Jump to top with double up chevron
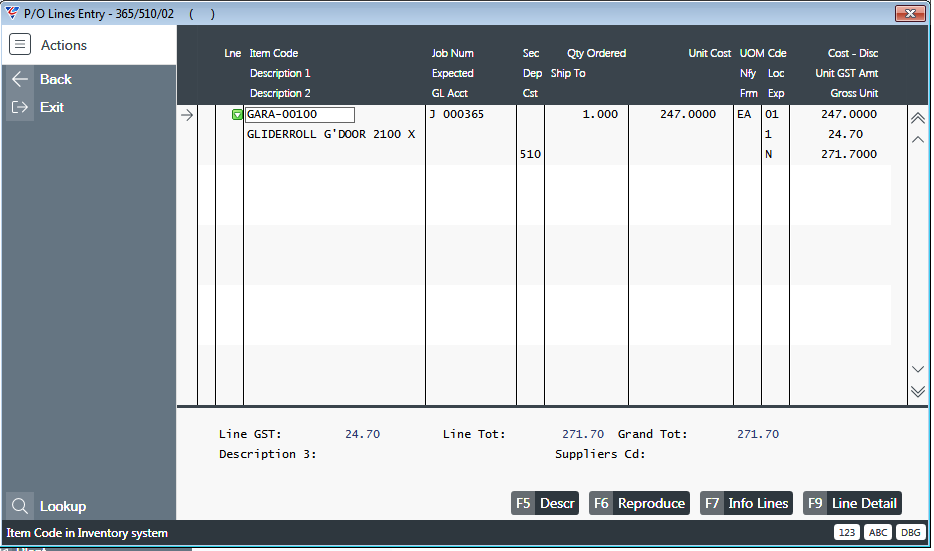This screenshot has width=934, height=551. tap(918, 118)
